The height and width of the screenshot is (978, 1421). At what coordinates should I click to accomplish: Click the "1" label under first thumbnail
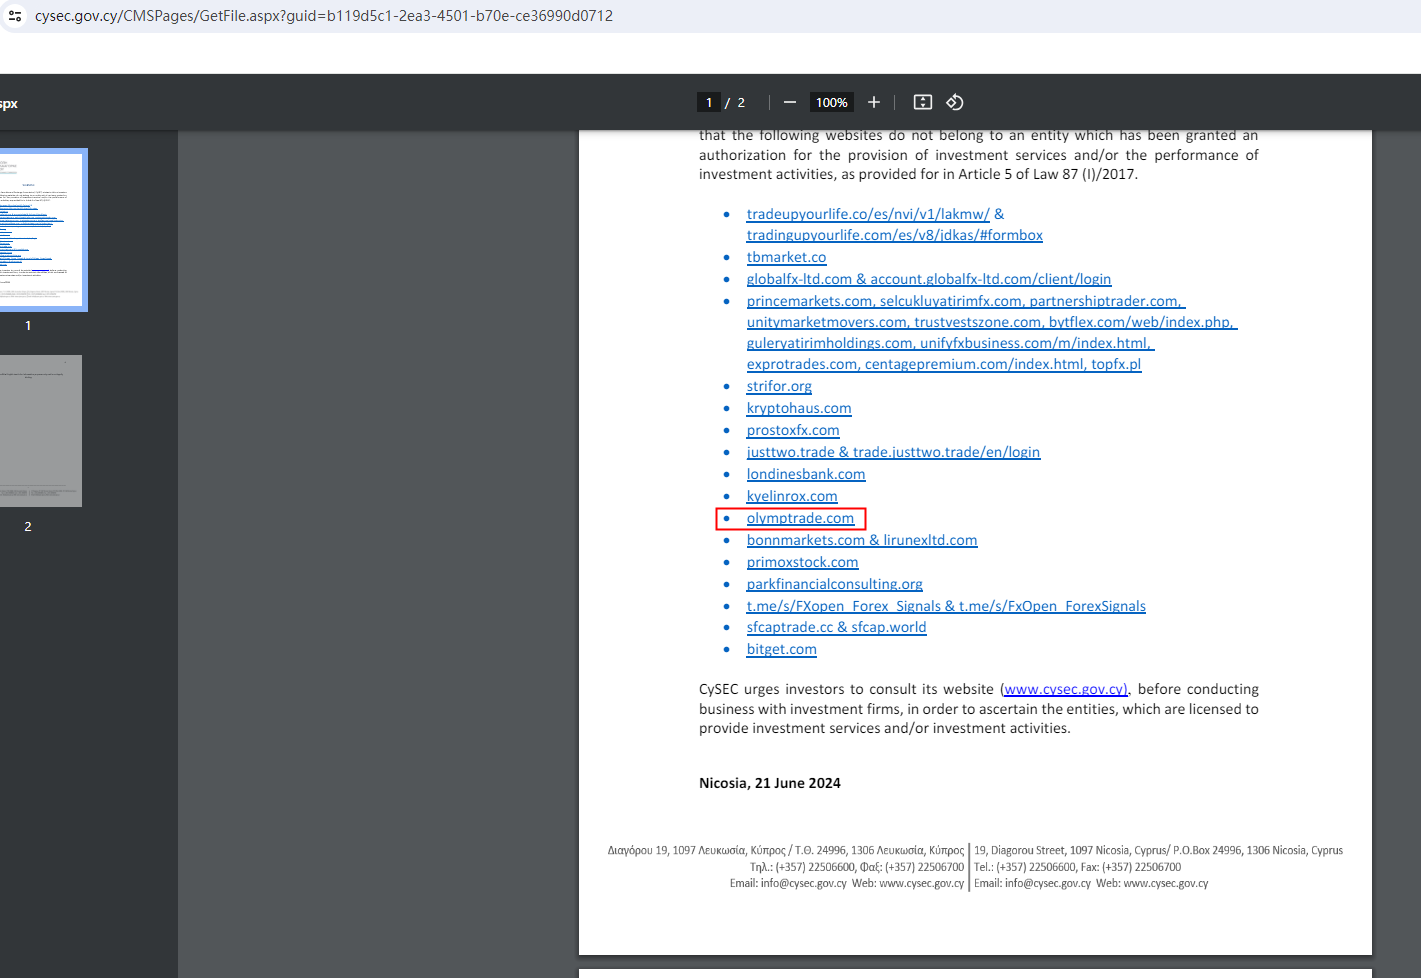28,326
